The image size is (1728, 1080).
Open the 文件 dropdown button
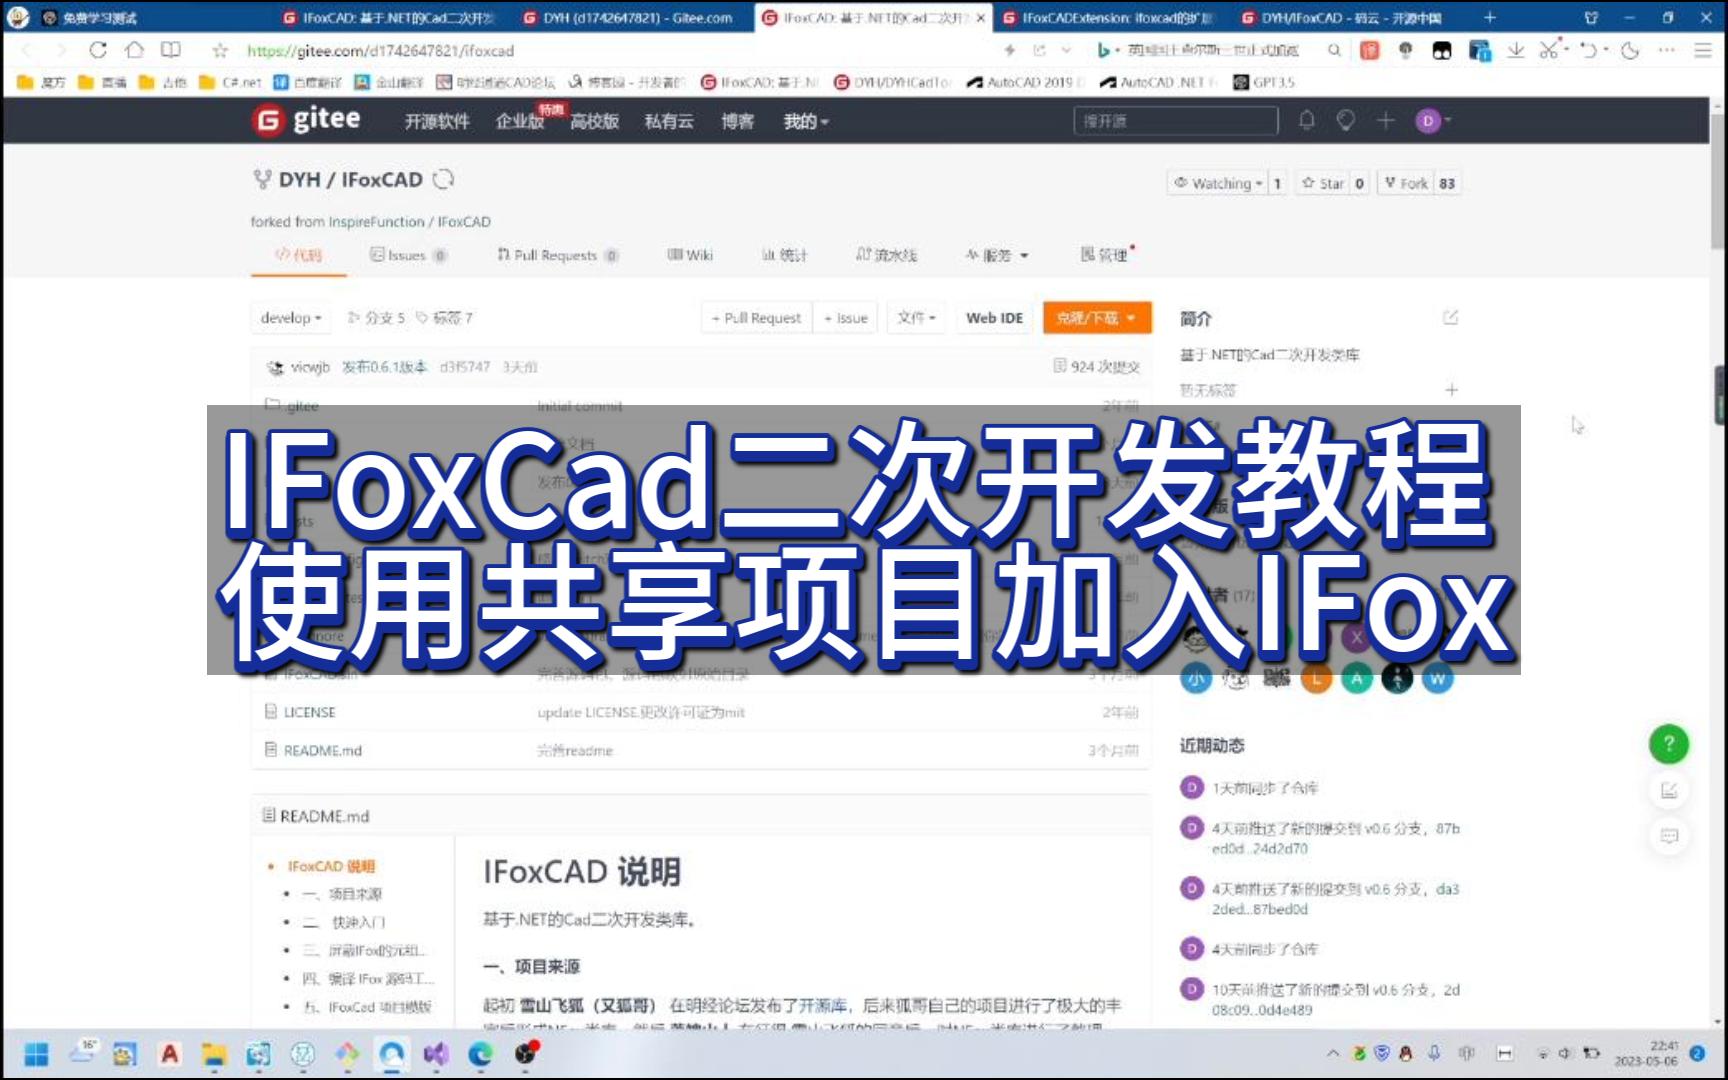915,318
